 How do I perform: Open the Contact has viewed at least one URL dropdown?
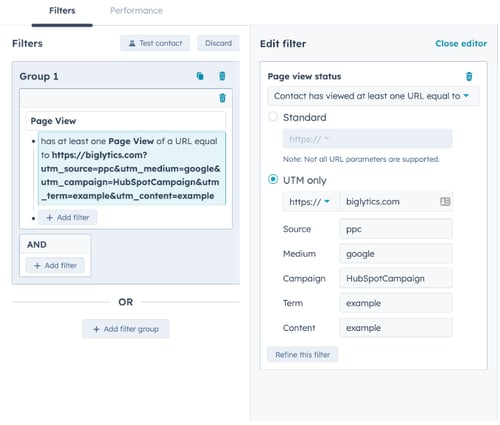373,96
